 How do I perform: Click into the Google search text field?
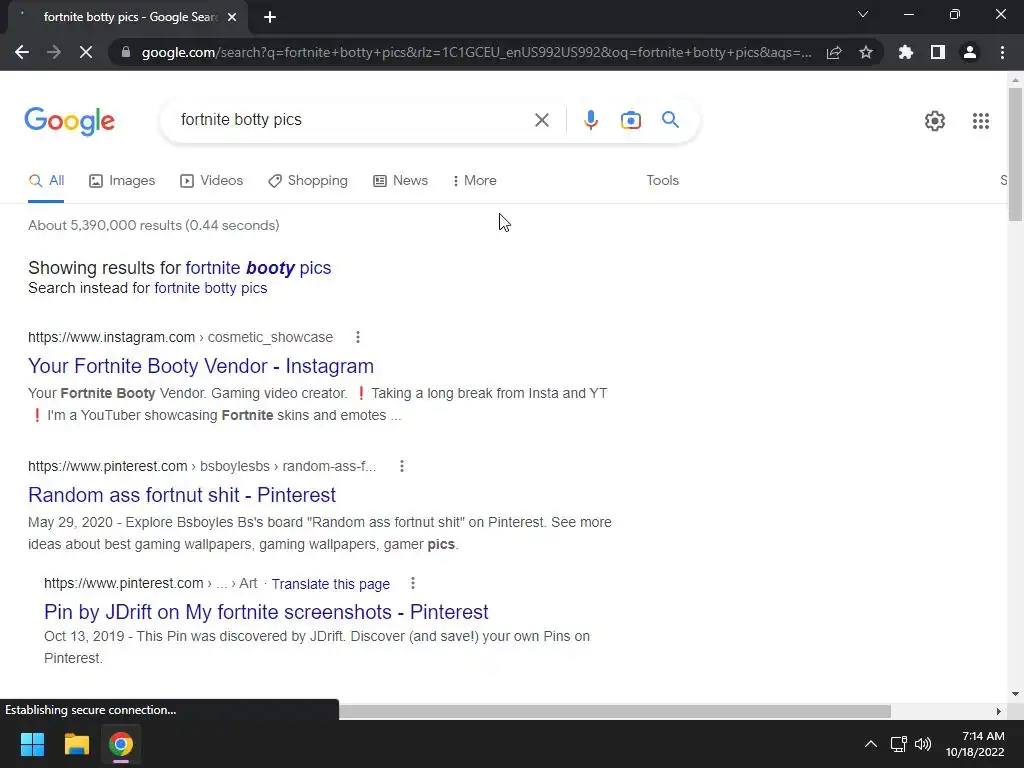(353, 120)
